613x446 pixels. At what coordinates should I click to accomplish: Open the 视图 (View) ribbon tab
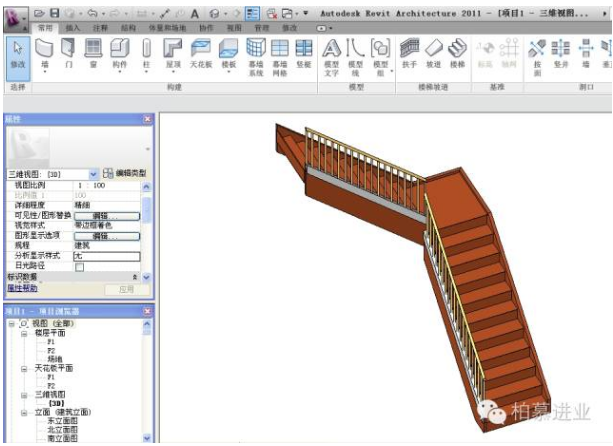click(234, 28)
